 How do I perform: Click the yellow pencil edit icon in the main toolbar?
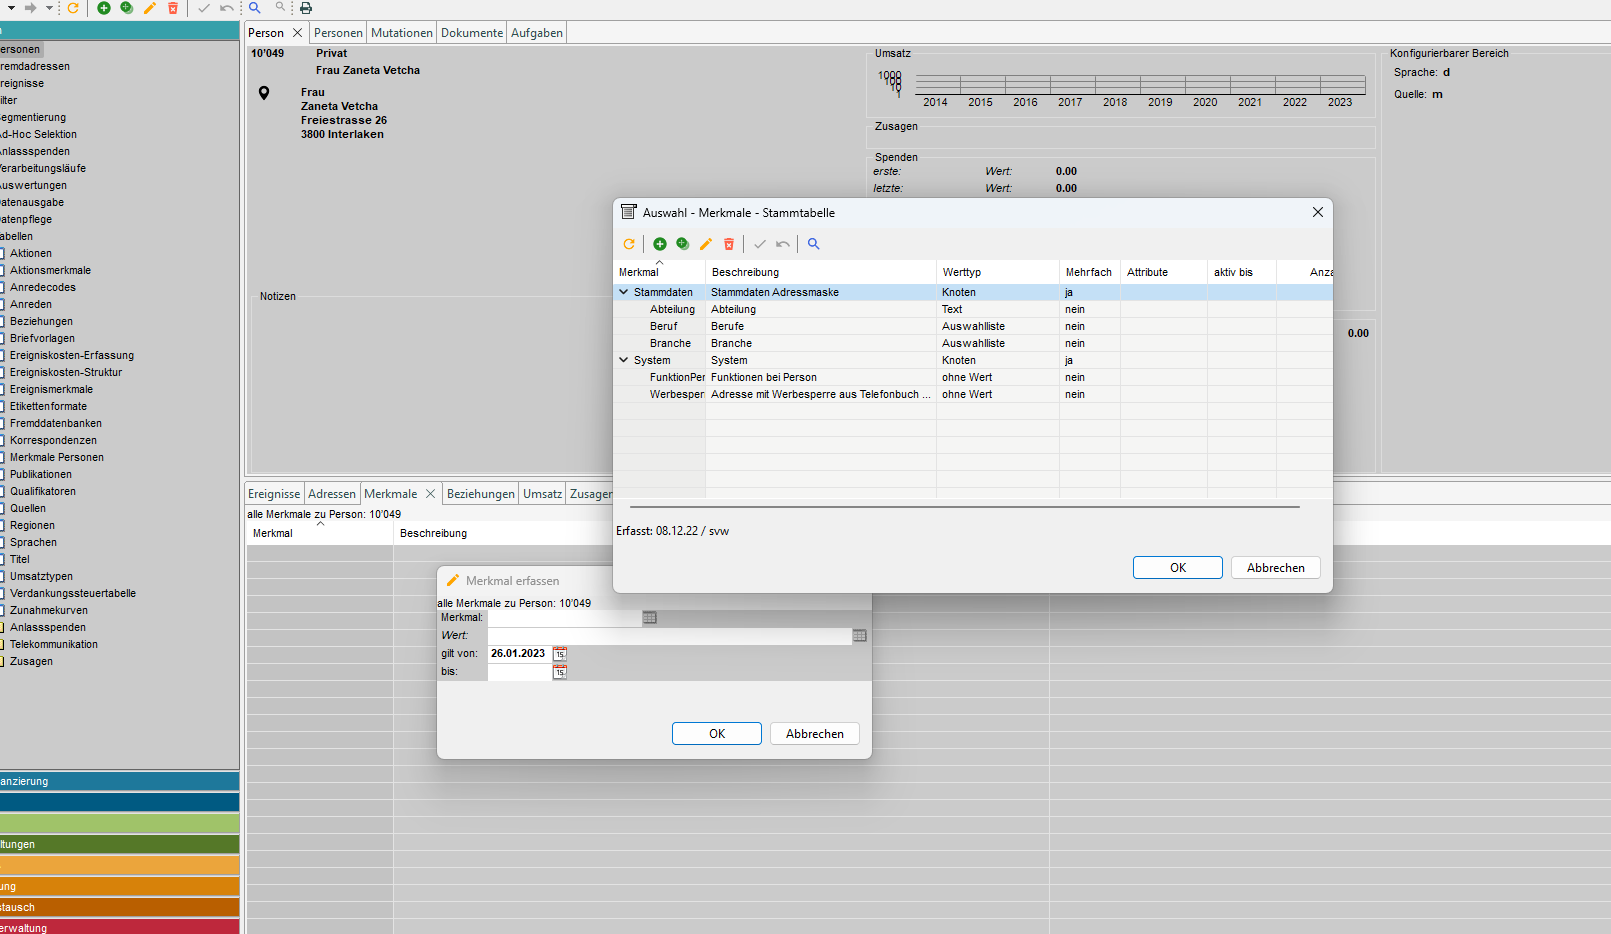click(150, 8)
